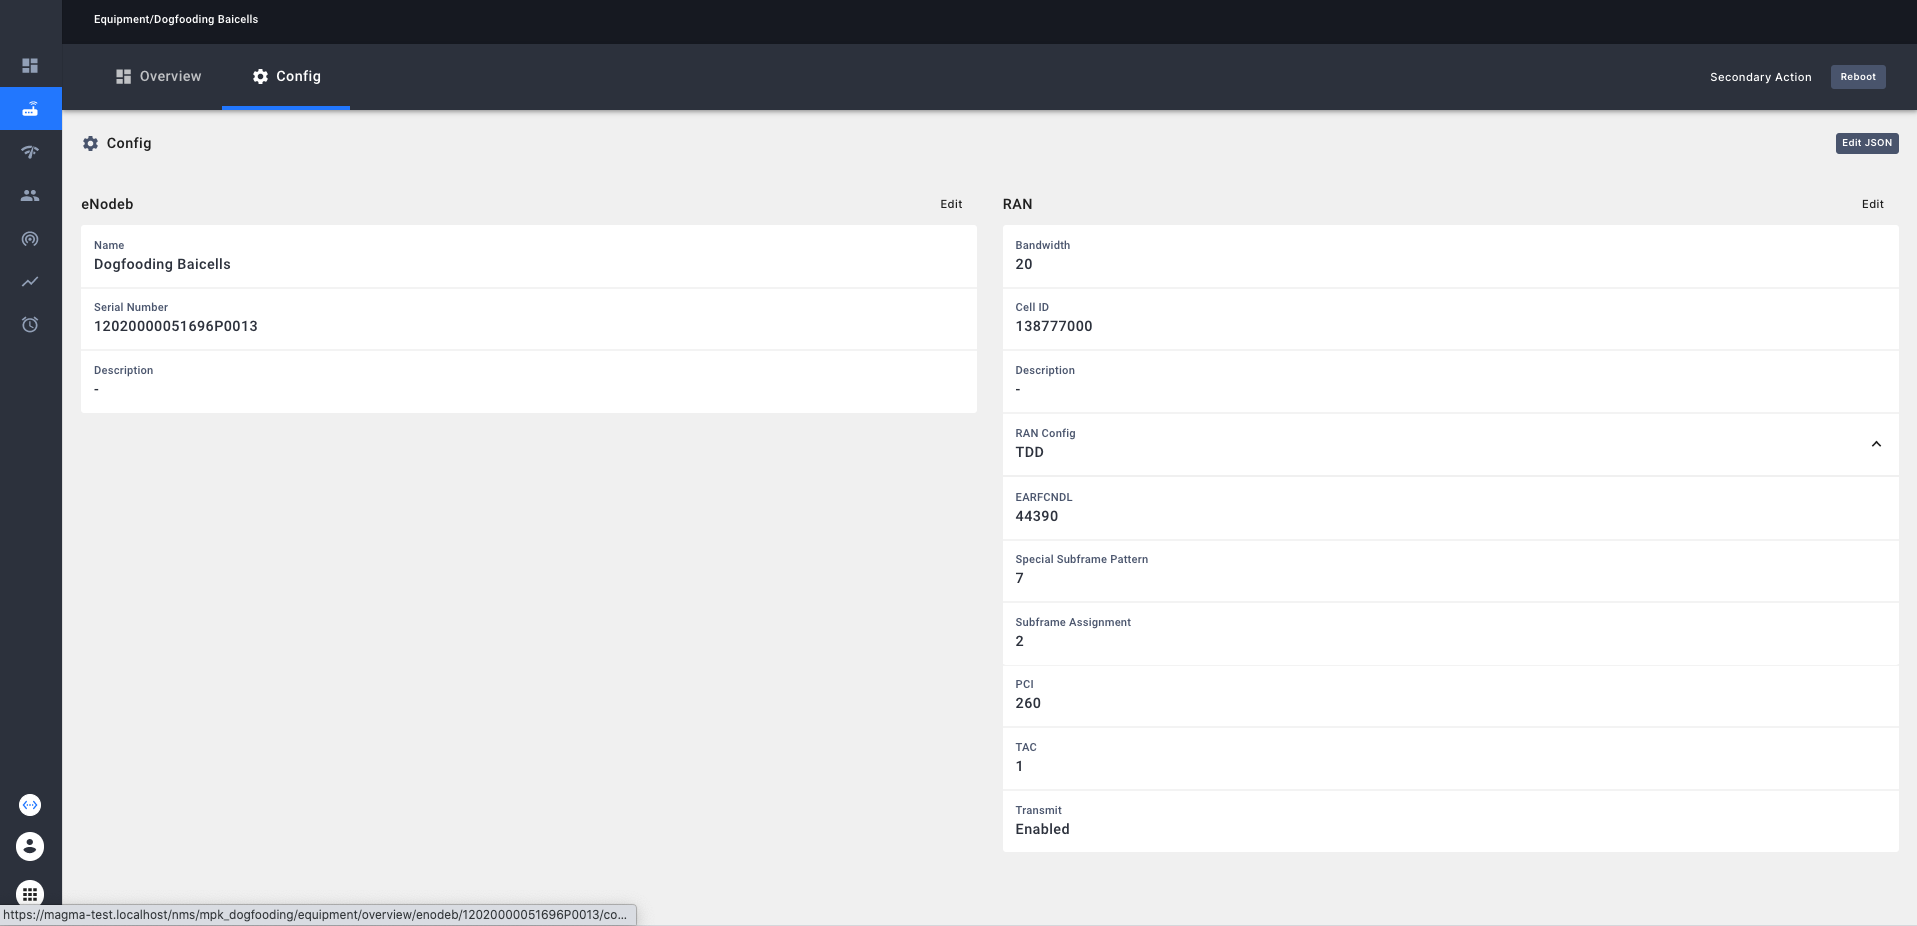This screenshot has width=1917, height=926.
Task: Edit the eNodeb section
Action: (950, 204)
